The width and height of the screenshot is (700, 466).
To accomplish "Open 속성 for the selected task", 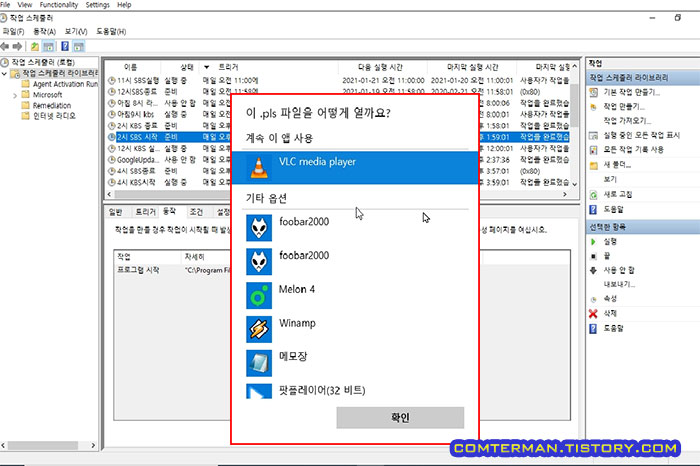I will pyautogui.click(x=609, y=299).
